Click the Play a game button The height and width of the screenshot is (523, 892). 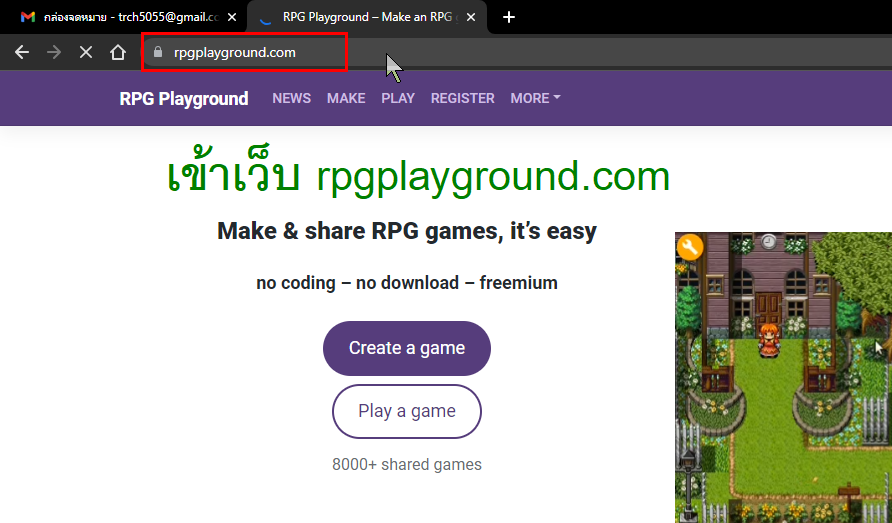click(x=407, y=411)
